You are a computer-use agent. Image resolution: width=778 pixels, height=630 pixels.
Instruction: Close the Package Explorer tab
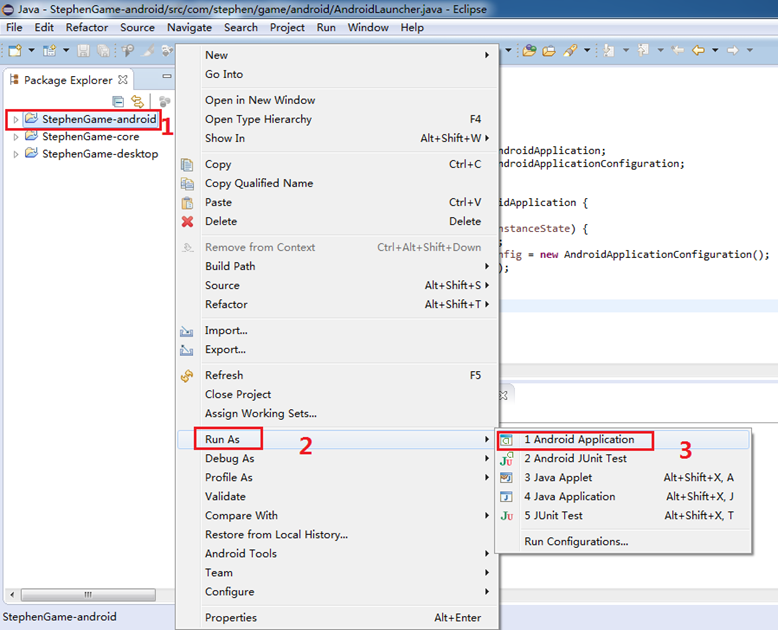pyautogui.click(x=123, y=79)
